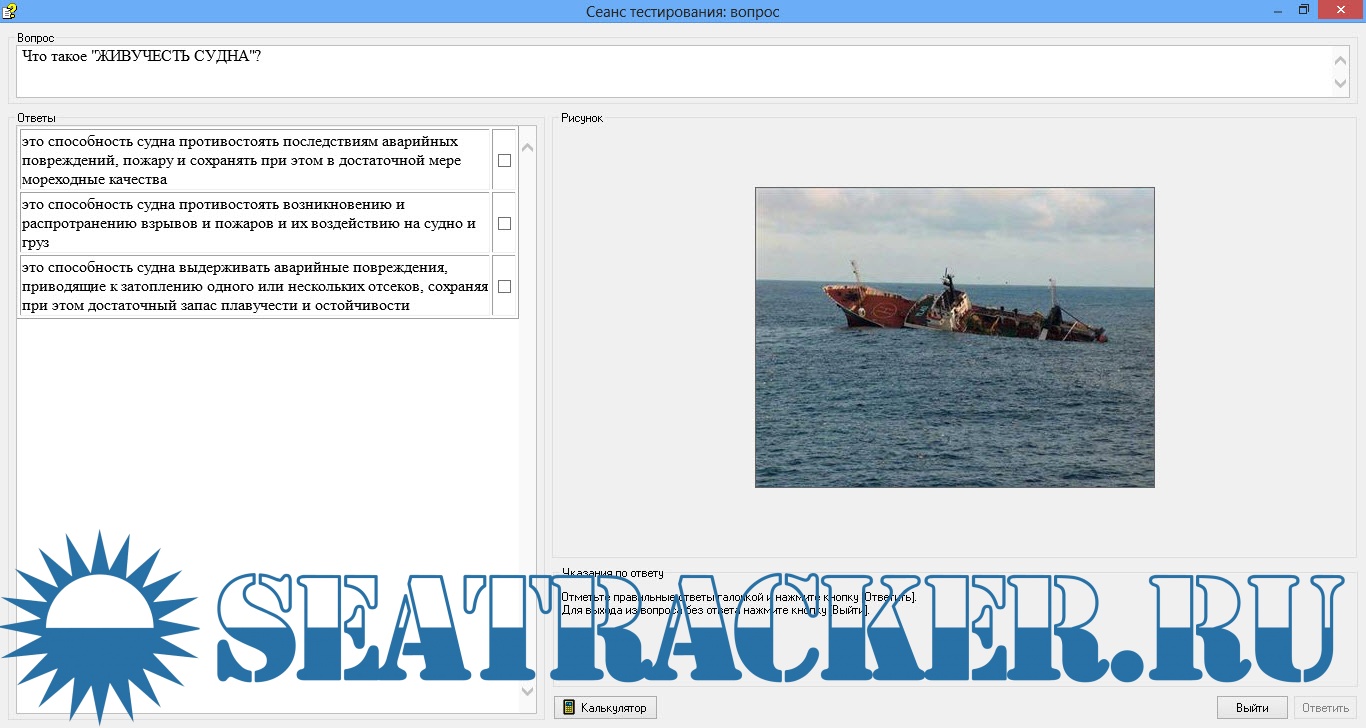Check the answer about мореходные качества
Screen dimensions: 1366x728
tap(504, 160)
